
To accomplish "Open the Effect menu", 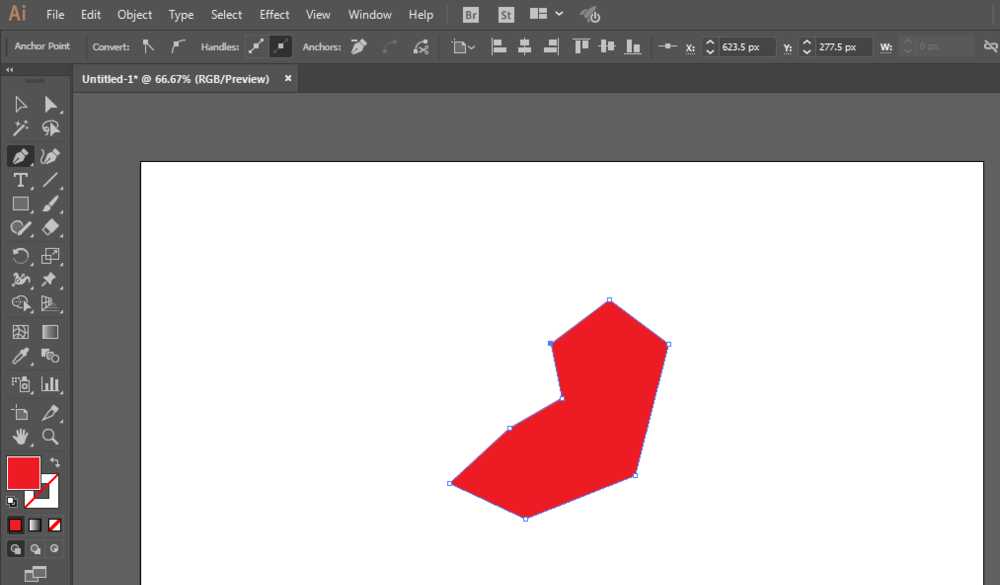I will [273, 14].
